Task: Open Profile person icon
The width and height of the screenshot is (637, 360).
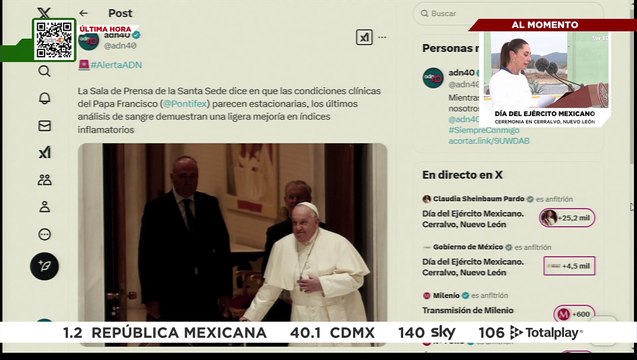Action: [44, 207]
